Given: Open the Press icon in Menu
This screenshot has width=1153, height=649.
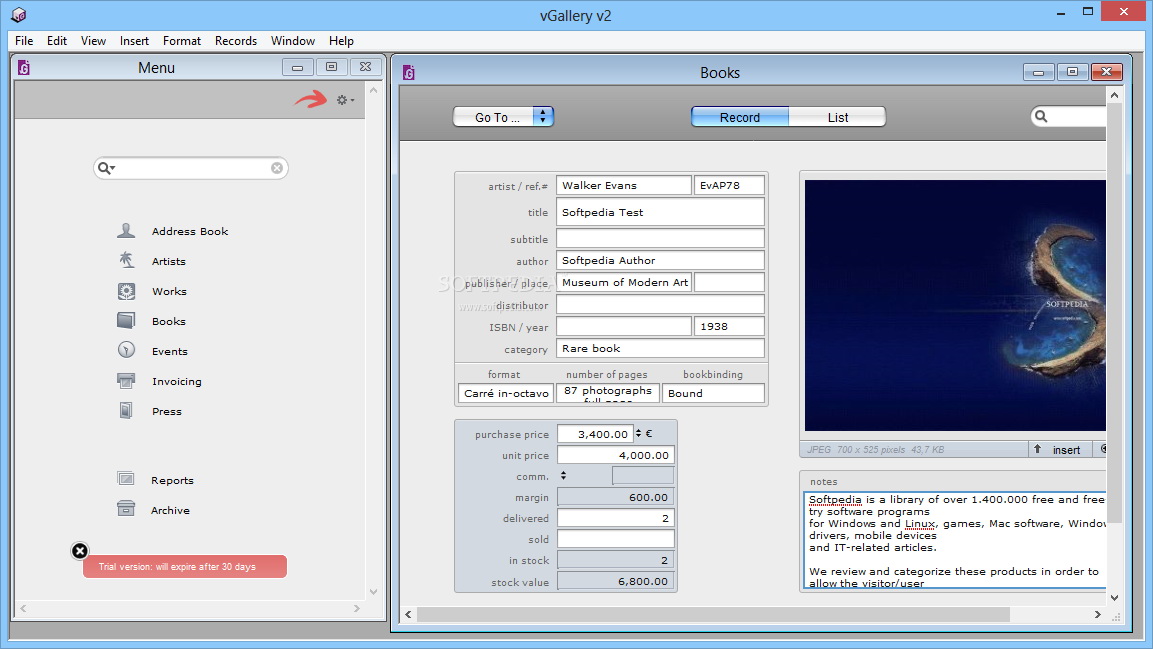Looking at the screenshot, I should click(126, 411).
